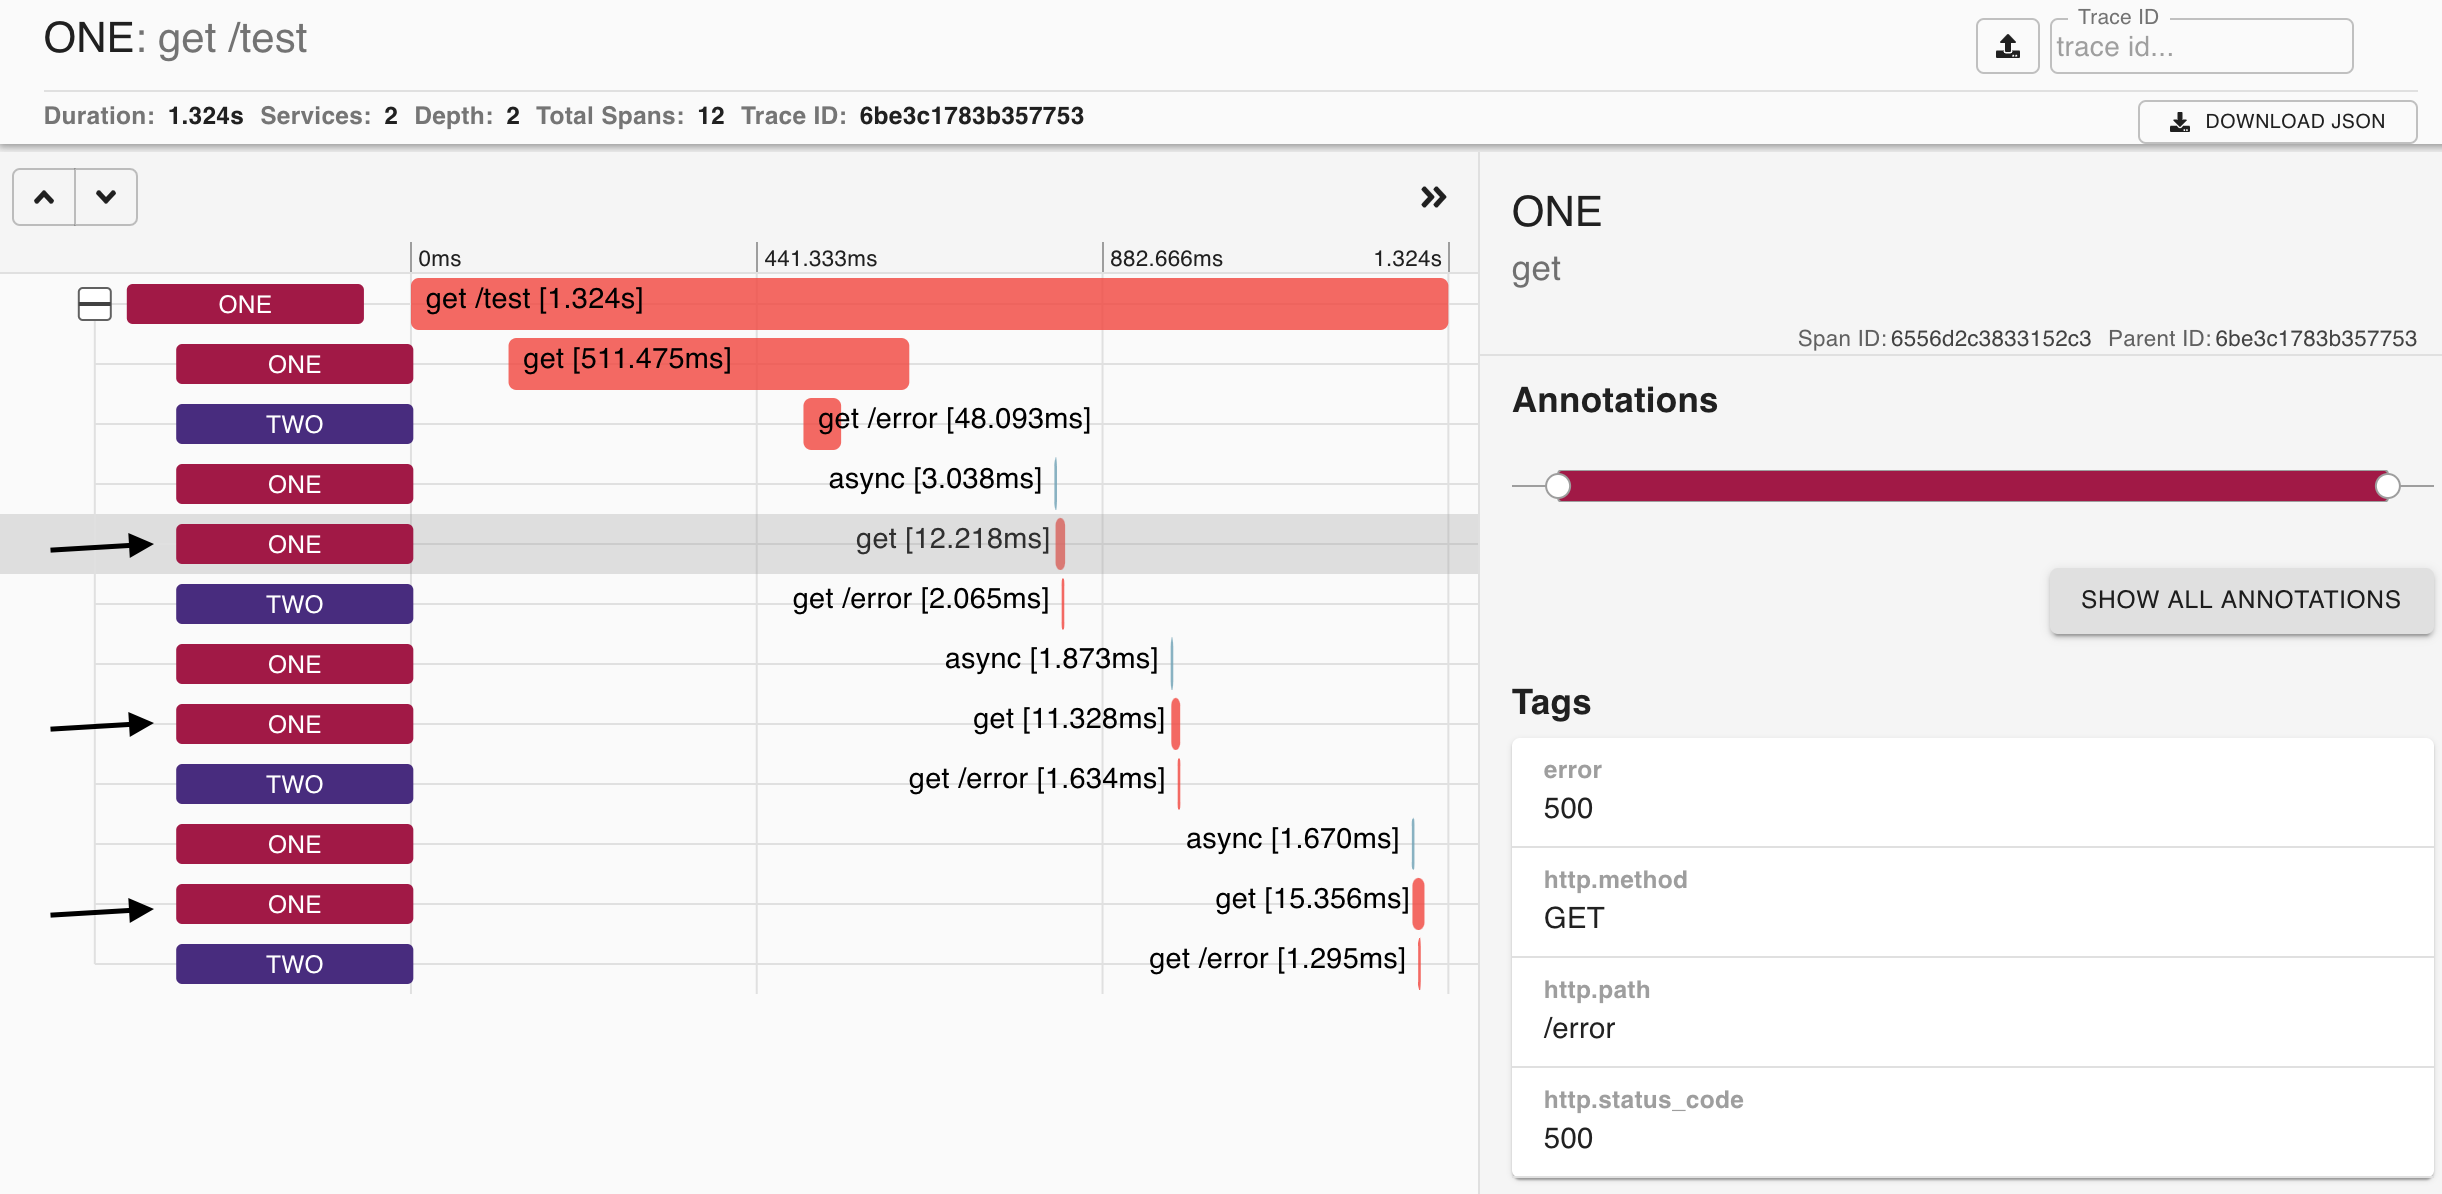2442x1194 pixels.
Task: Select the get /test 1.324s span bar
Action: coord(928,304)
